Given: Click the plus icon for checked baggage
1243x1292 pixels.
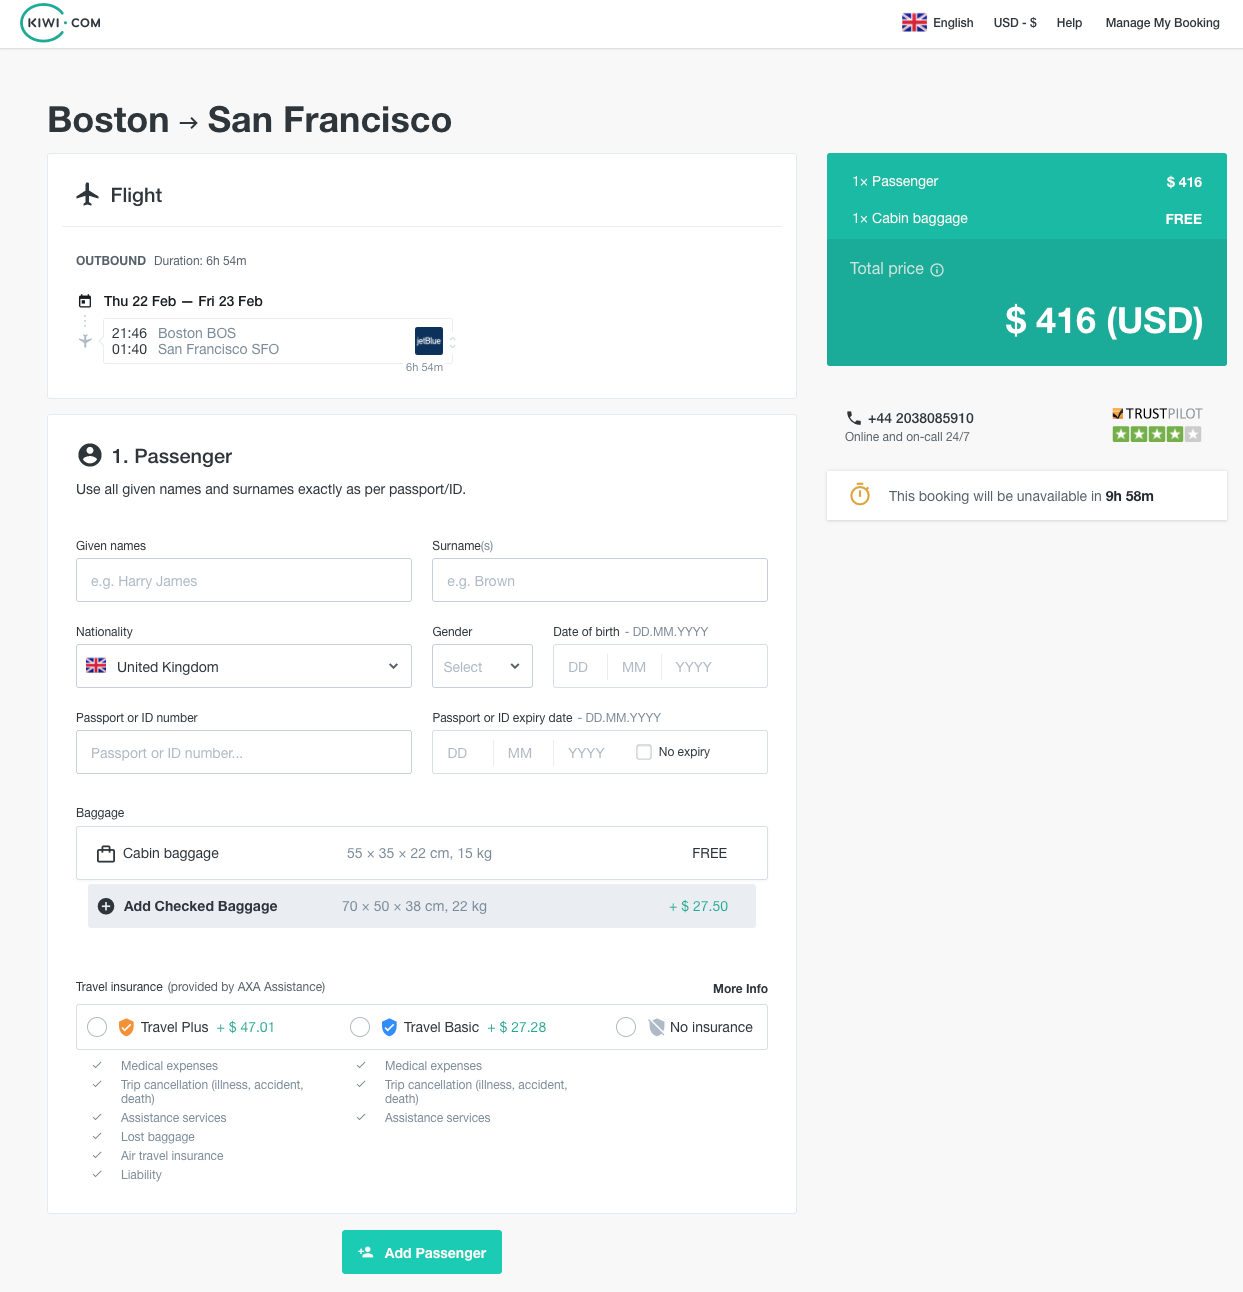Looking at the screenshot, I should click(x=106, y=906).
